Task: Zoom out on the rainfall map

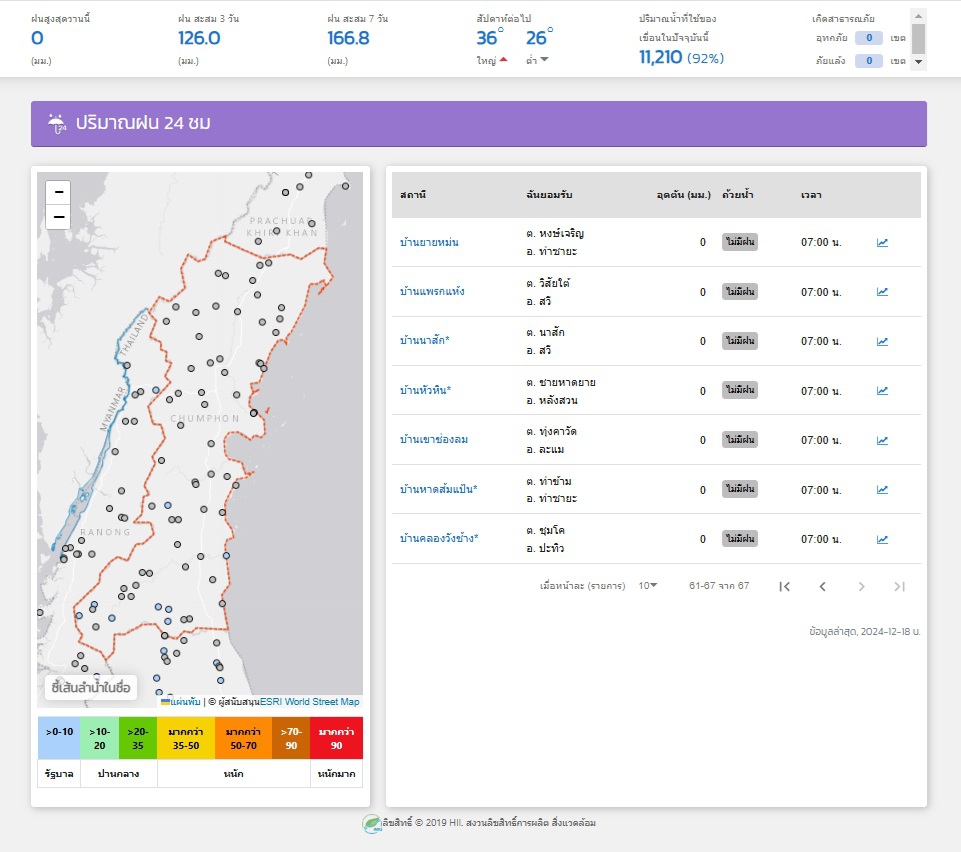Action: click(58, 217)
